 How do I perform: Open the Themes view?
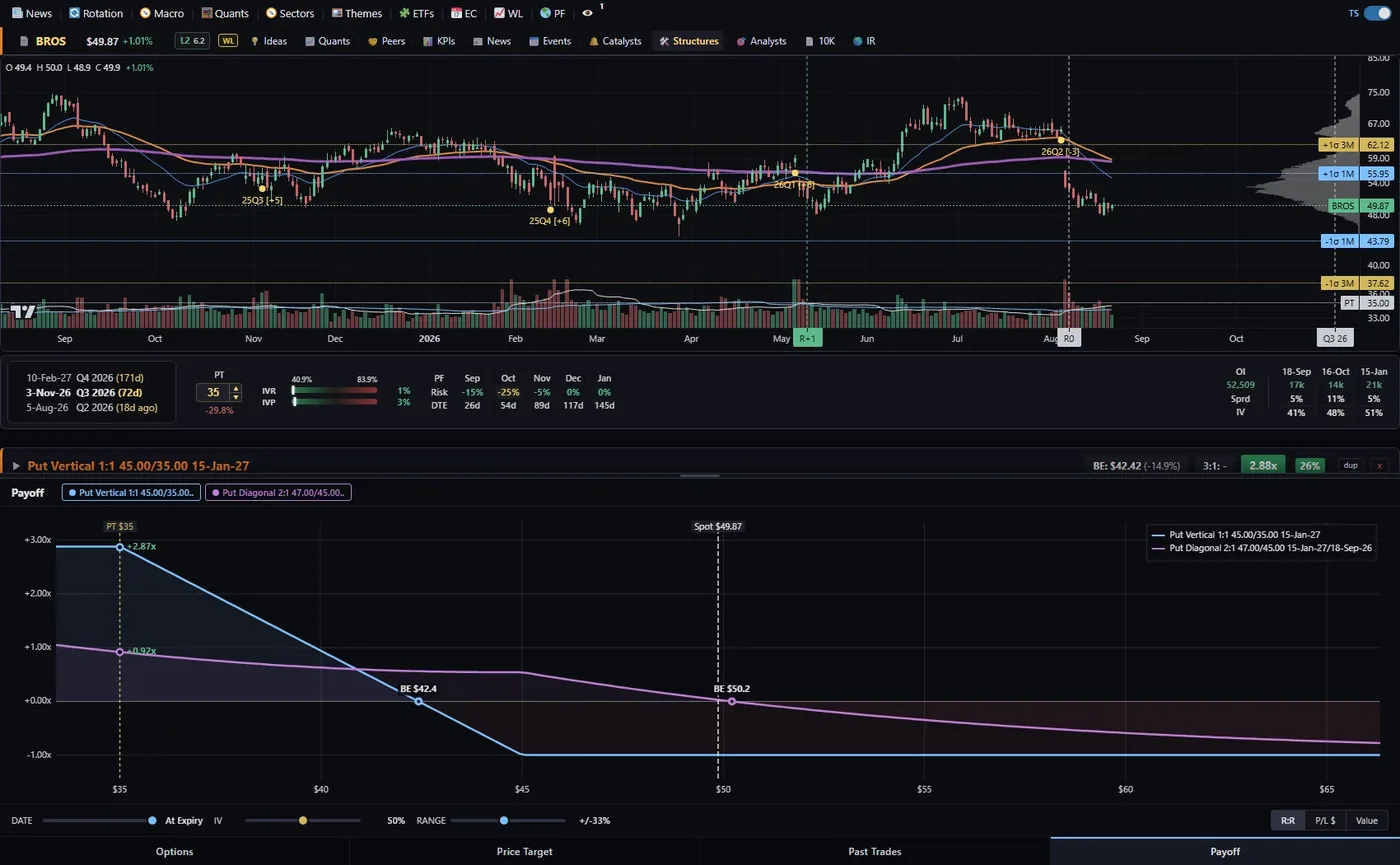click(x=357, y=13)
